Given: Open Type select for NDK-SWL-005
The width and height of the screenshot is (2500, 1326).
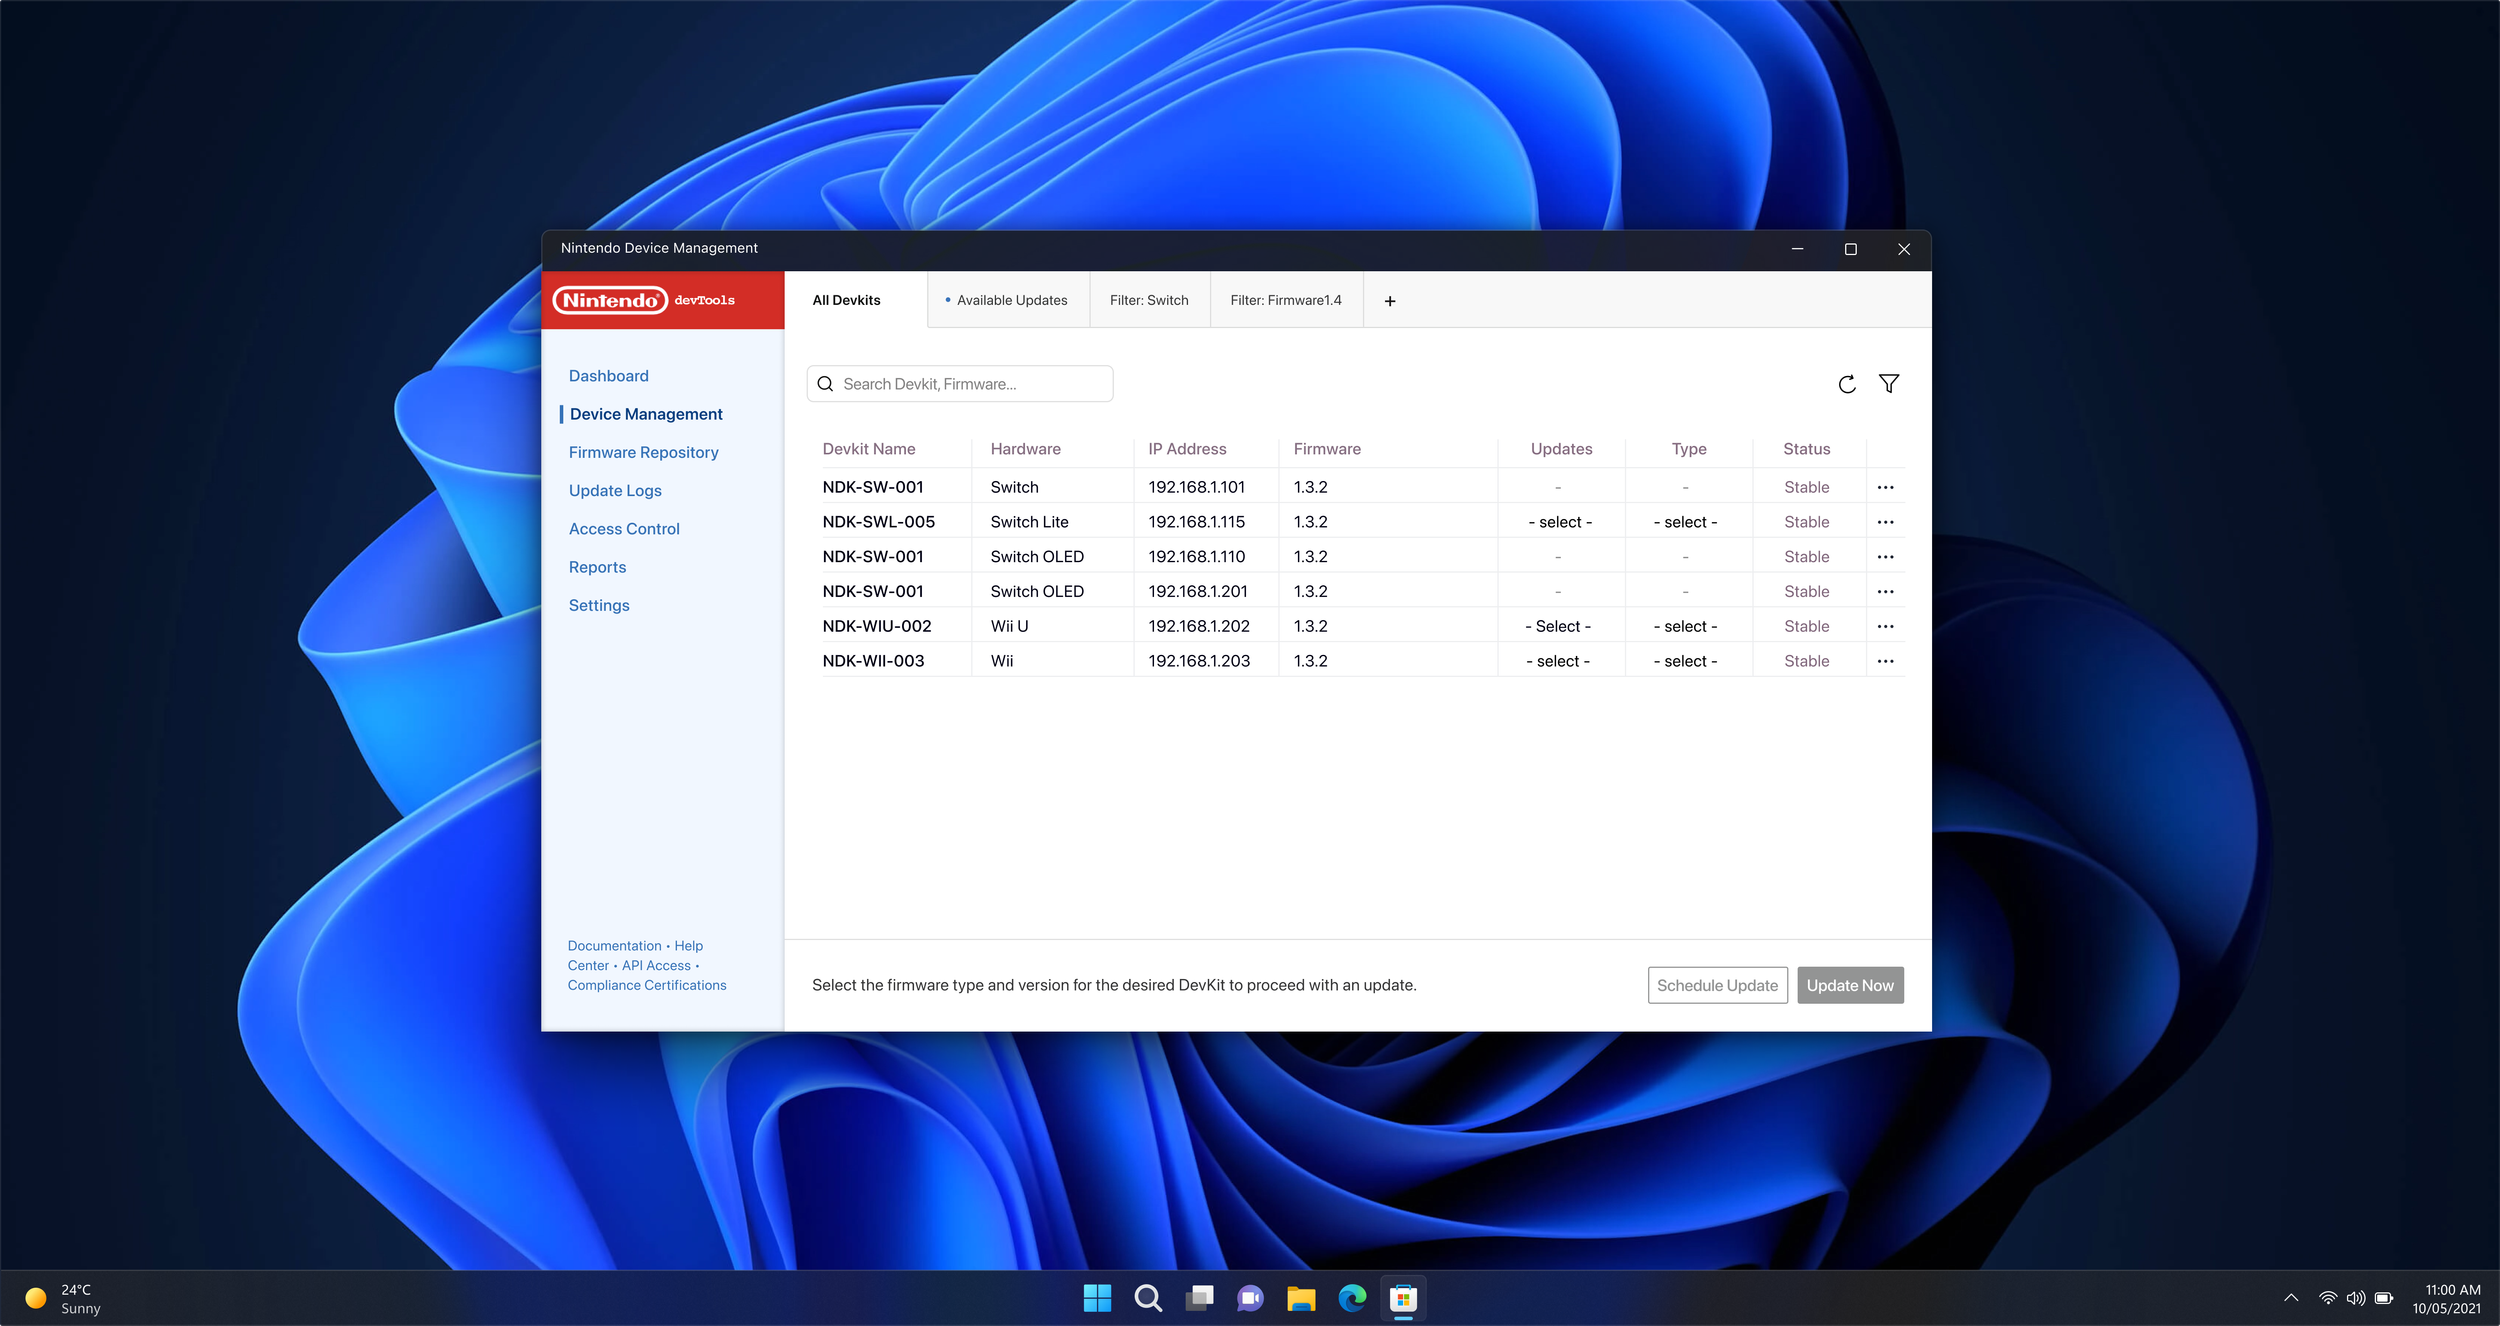Looking at the screenshot, I should [x=1685, y=522].
